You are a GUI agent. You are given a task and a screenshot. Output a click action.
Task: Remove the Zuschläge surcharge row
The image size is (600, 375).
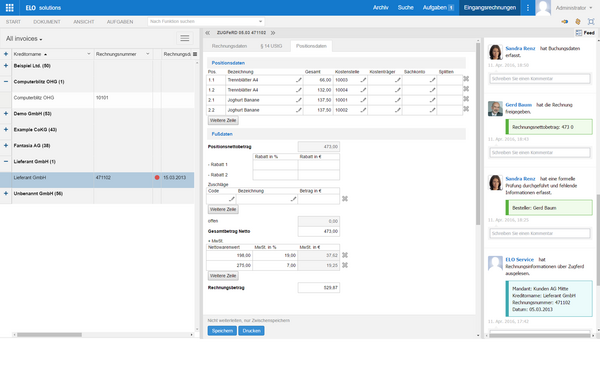(x=345, y=199)
